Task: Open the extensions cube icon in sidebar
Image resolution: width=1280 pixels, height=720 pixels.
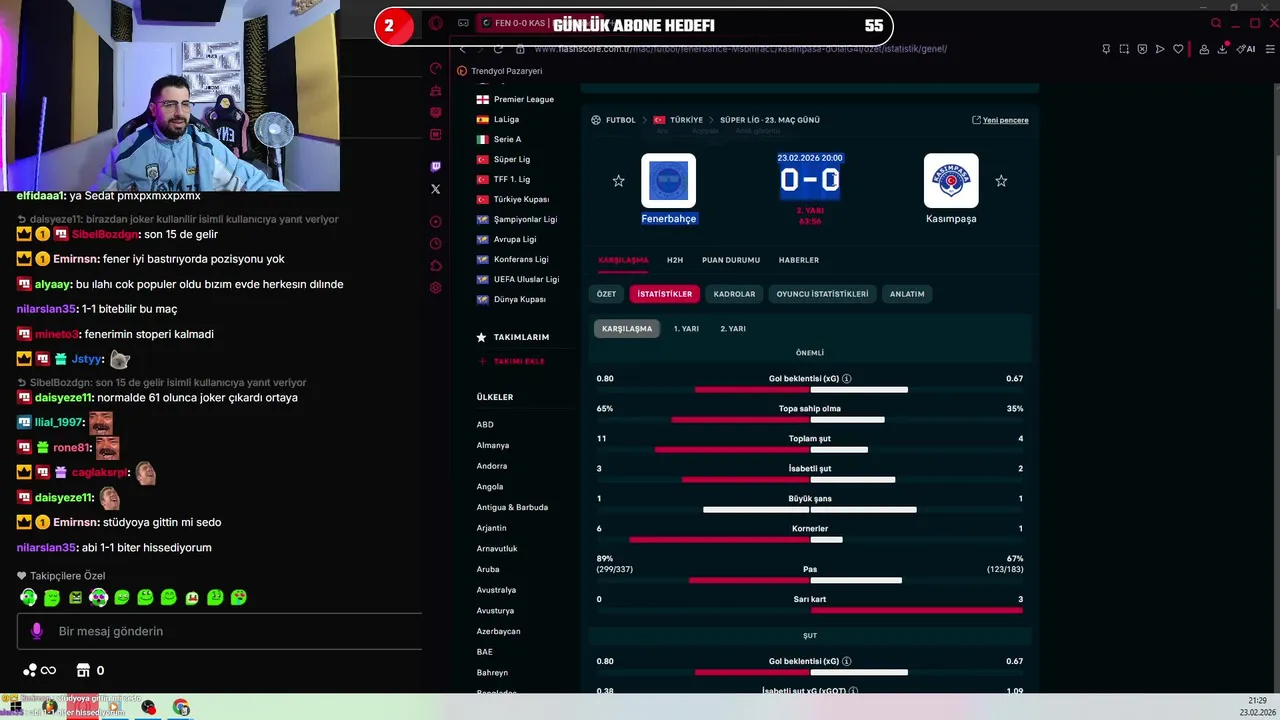Action: click(435, 266)
